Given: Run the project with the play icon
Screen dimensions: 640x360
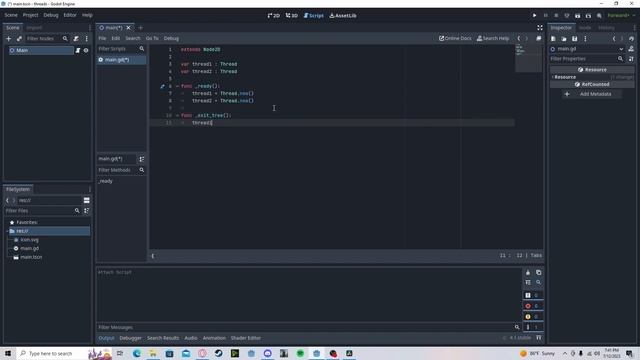Looking at the screenshot, I should pos(534,16).
